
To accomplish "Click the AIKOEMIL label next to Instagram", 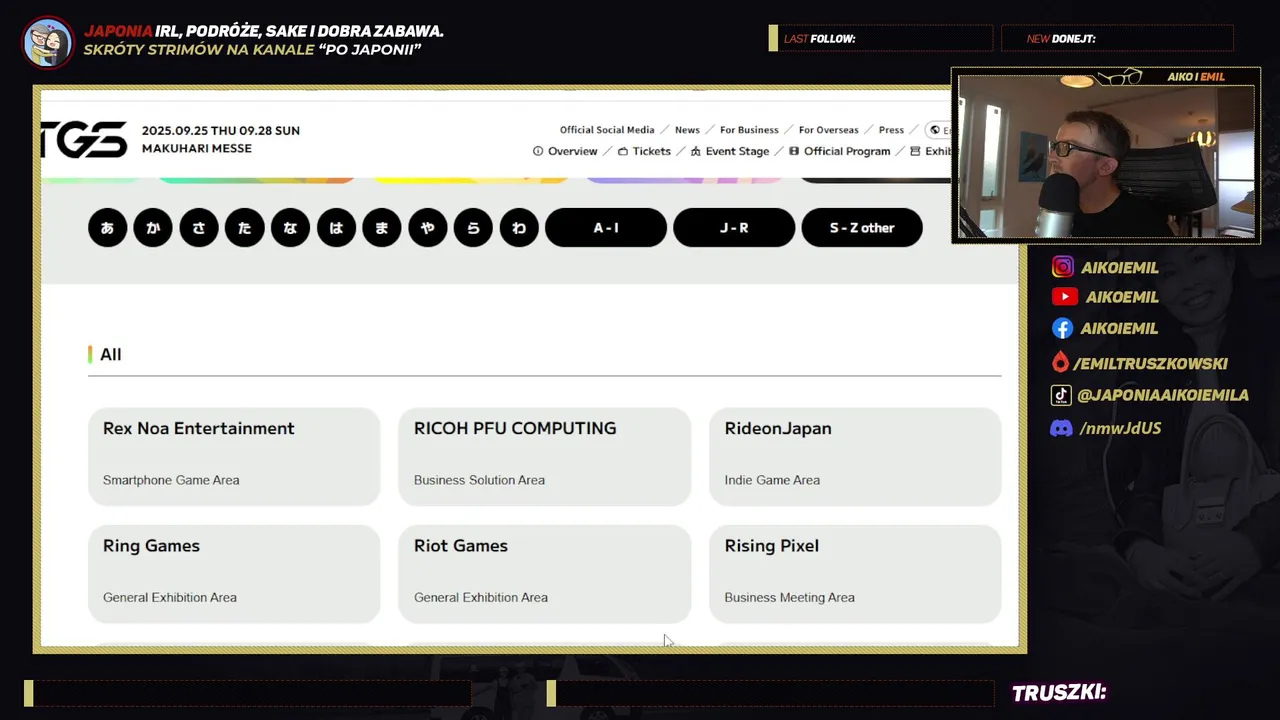I will click(1120, 267).
